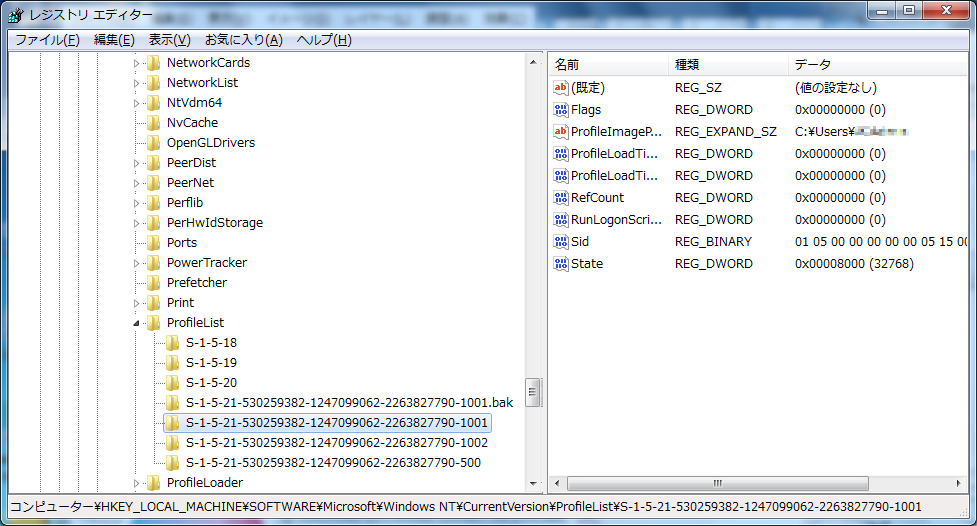977x526 pixels.
Task: Click the Perflib folder icon
Action: click(x=153, y=203)
